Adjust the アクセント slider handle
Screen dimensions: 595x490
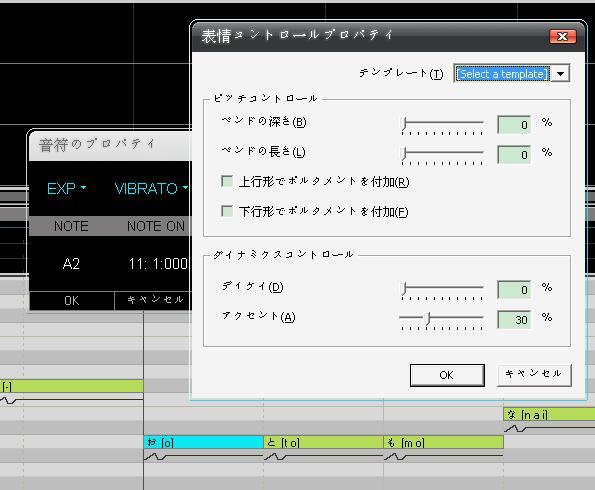427,318
